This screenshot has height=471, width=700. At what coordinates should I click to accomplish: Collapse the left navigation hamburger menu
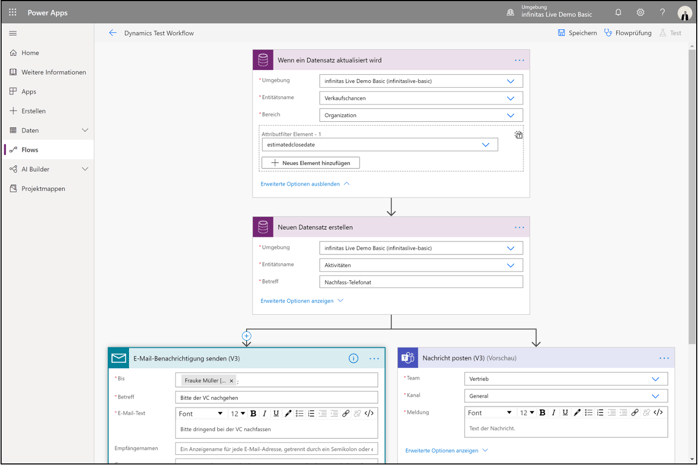click(x=13, y=33)
